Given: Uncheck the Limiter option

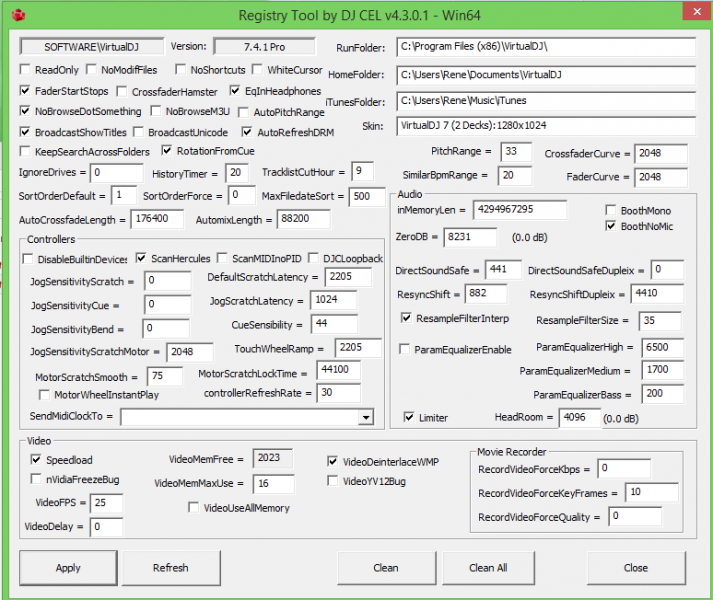Looking at the screenshot, I should (409, 417).
